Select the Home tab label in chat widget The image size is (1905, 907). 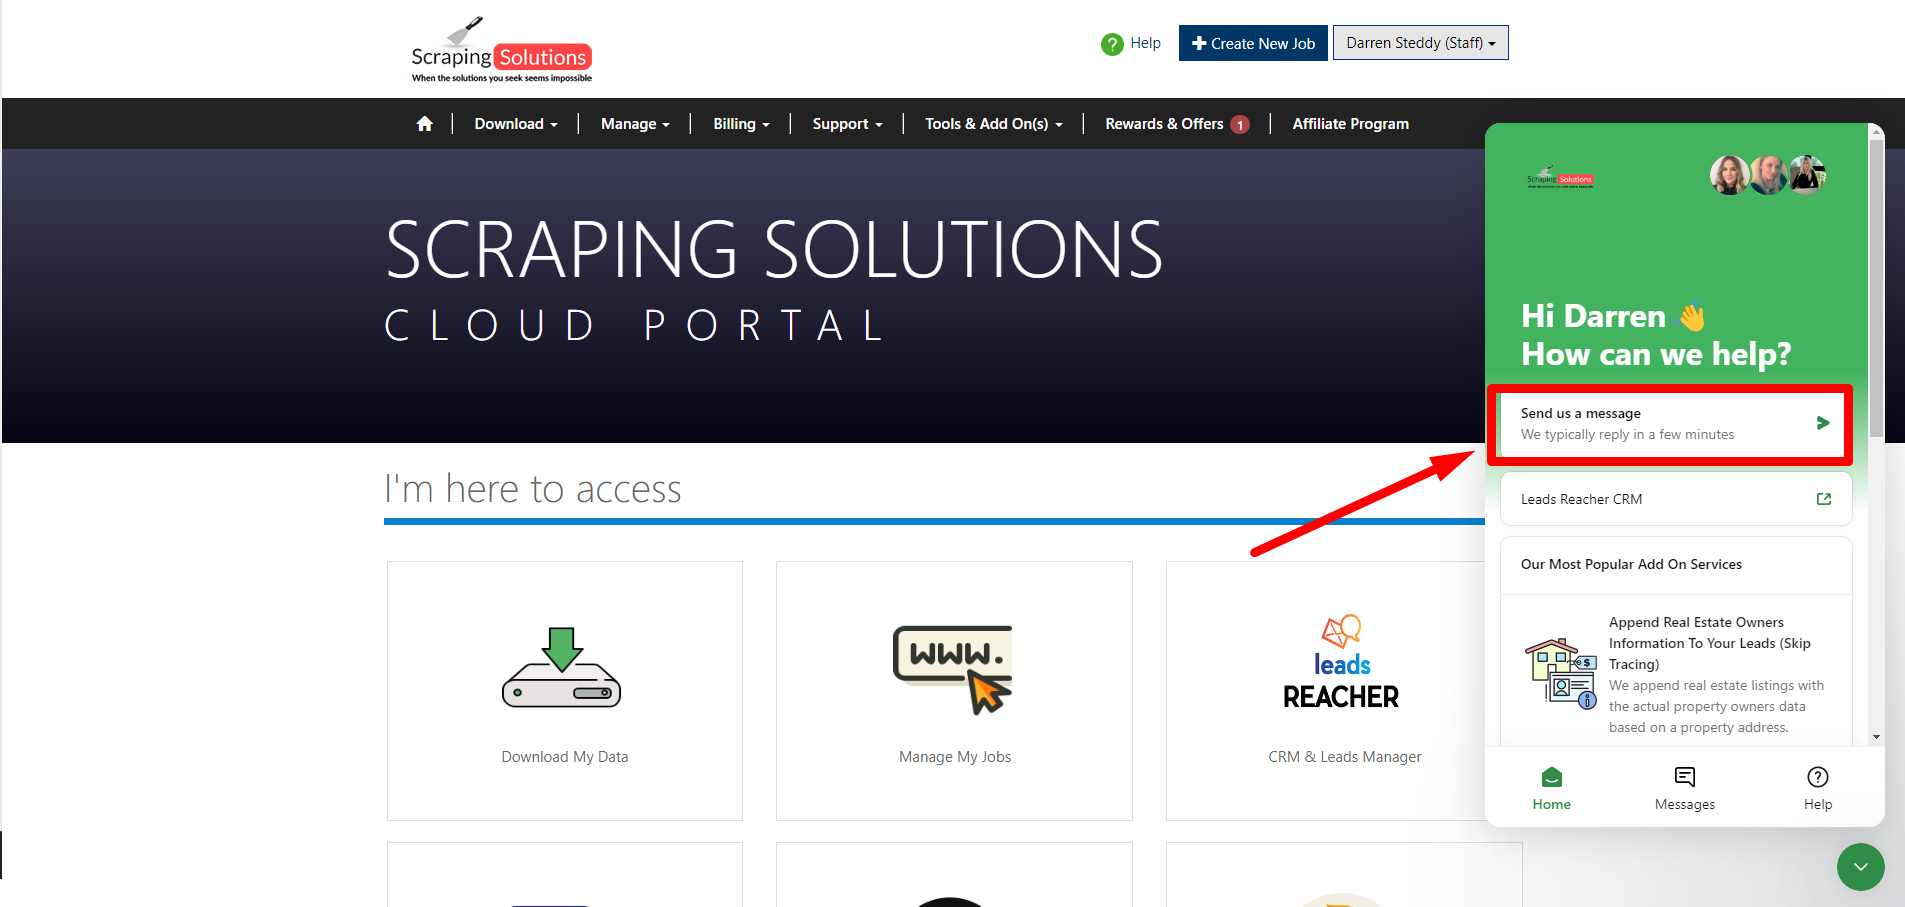[x=1552, y=805]
